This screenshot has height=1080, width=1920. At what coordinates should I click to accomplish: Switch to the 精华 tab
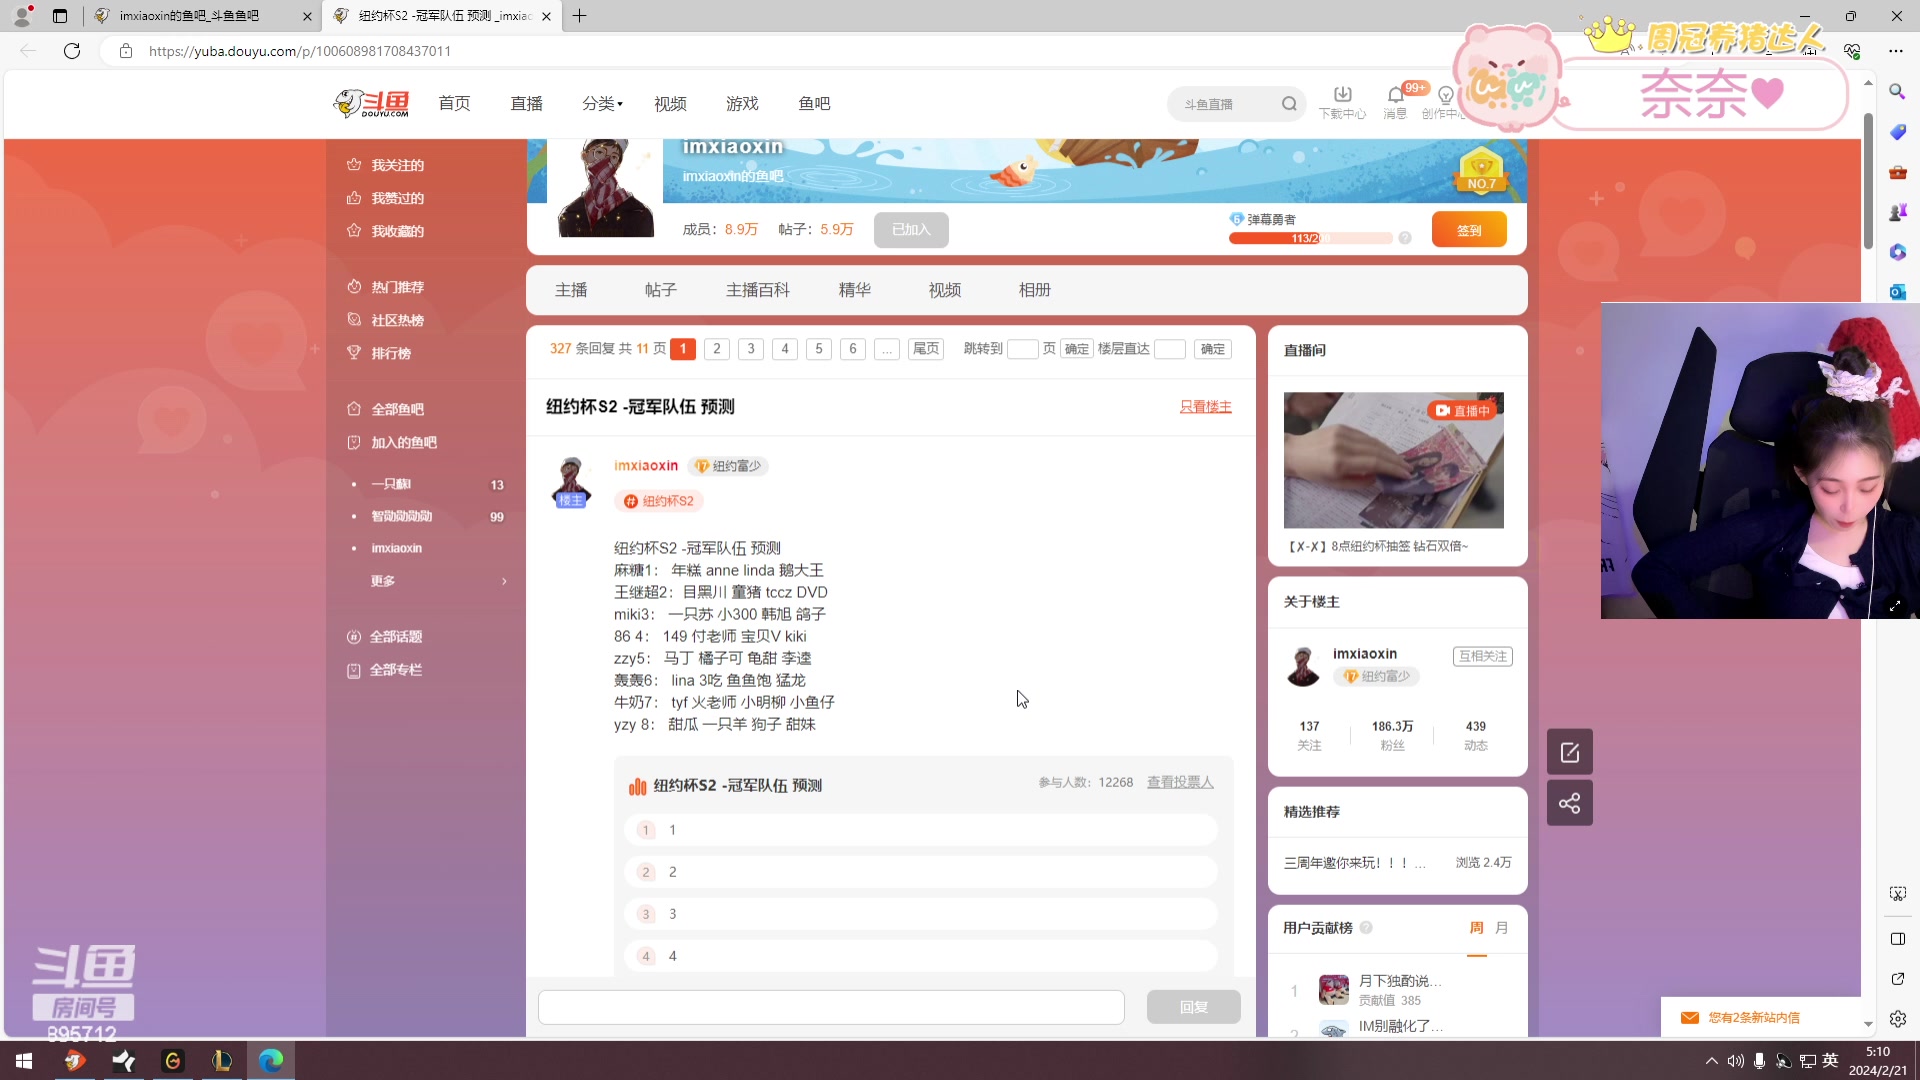coord(854,290)
